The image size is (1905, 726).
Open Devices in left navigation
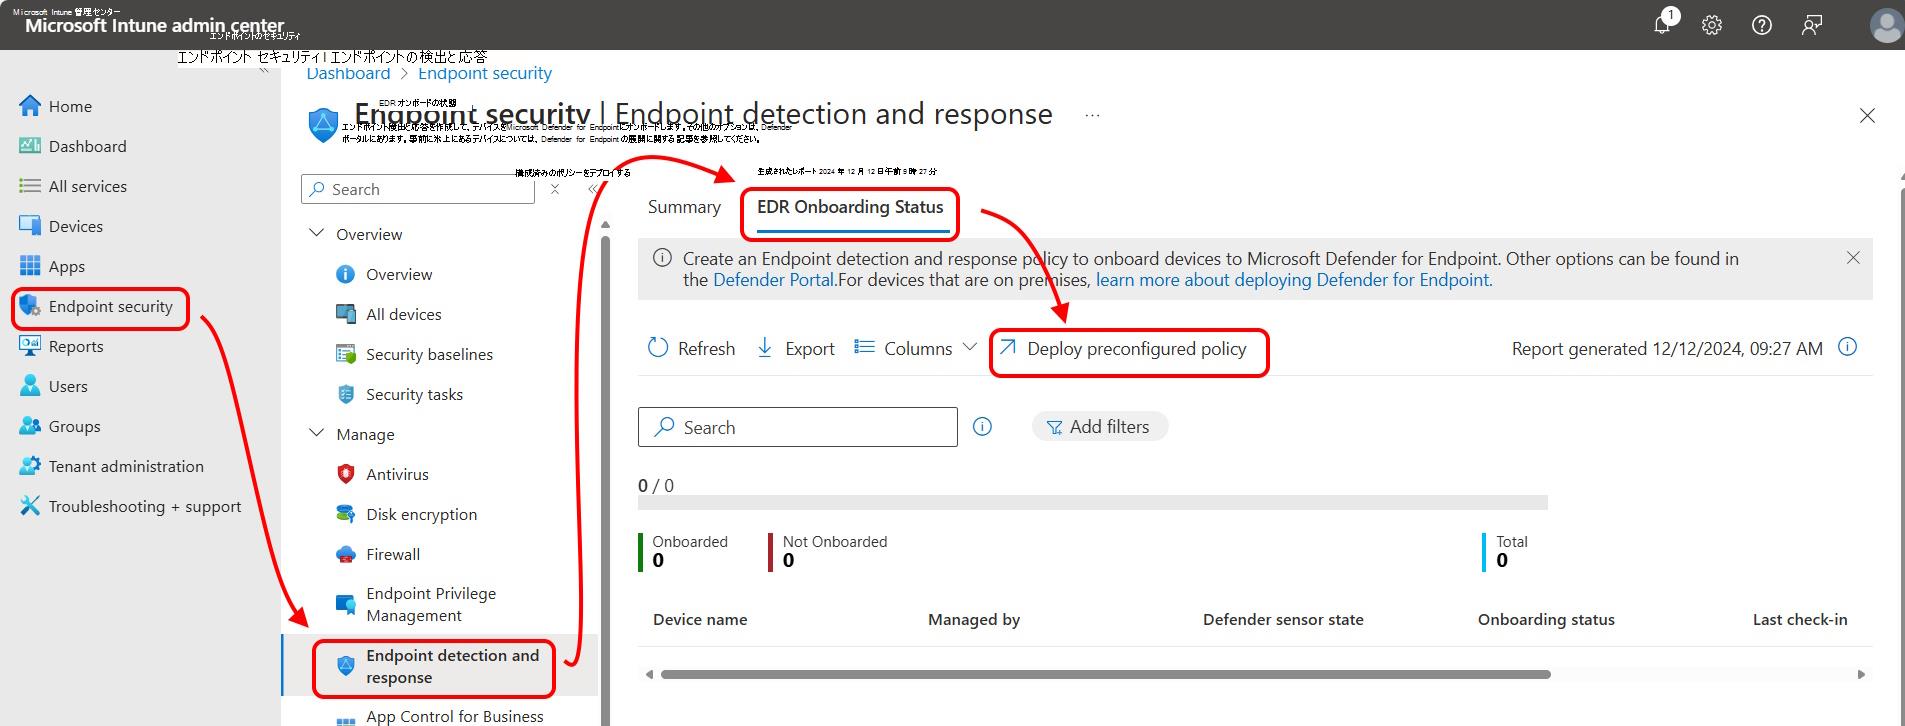click(61, 226)
